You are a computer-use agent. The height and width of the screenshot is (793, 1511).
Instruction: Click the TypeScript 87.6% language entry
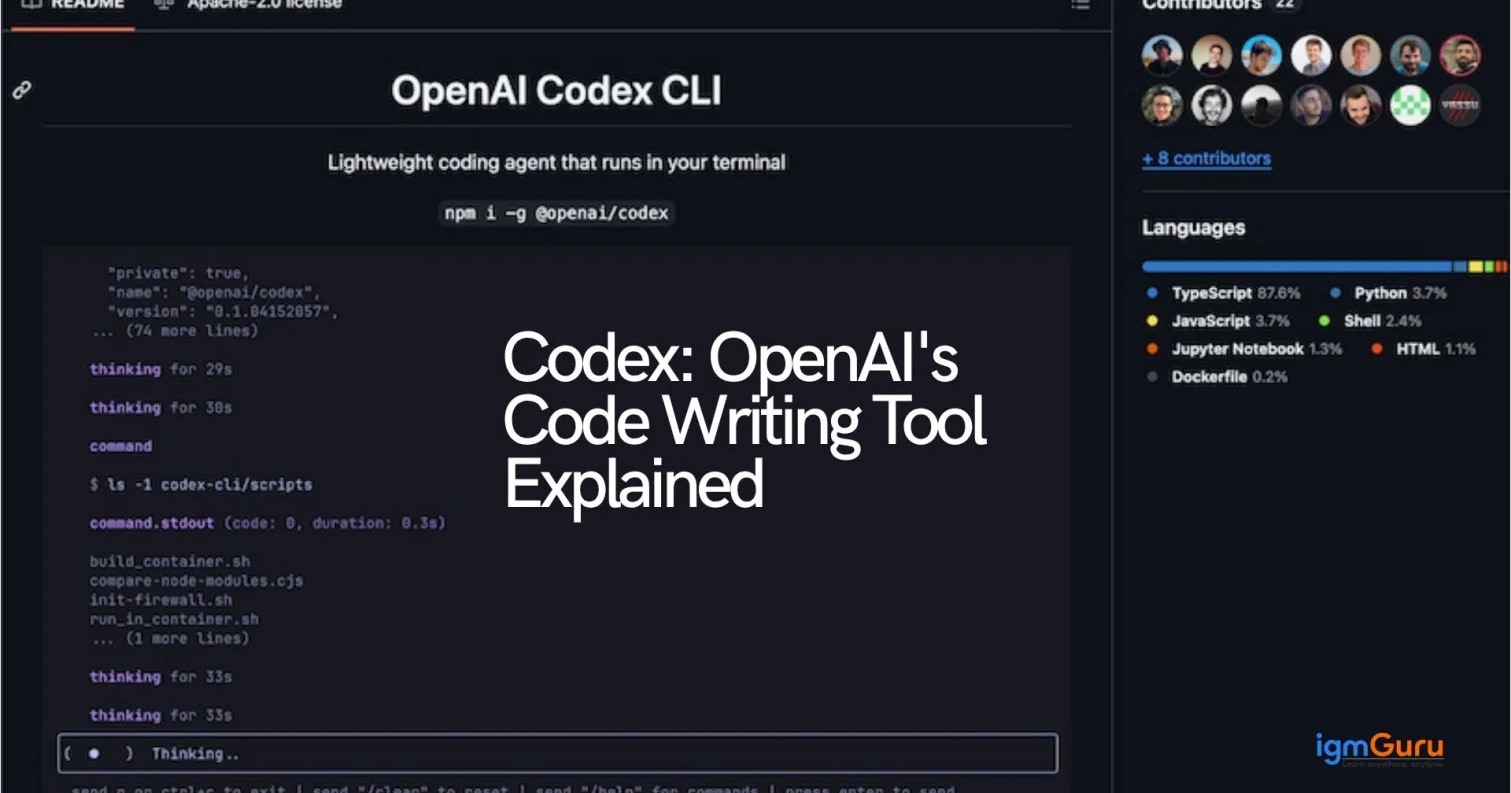click(x=1224, y=293)
